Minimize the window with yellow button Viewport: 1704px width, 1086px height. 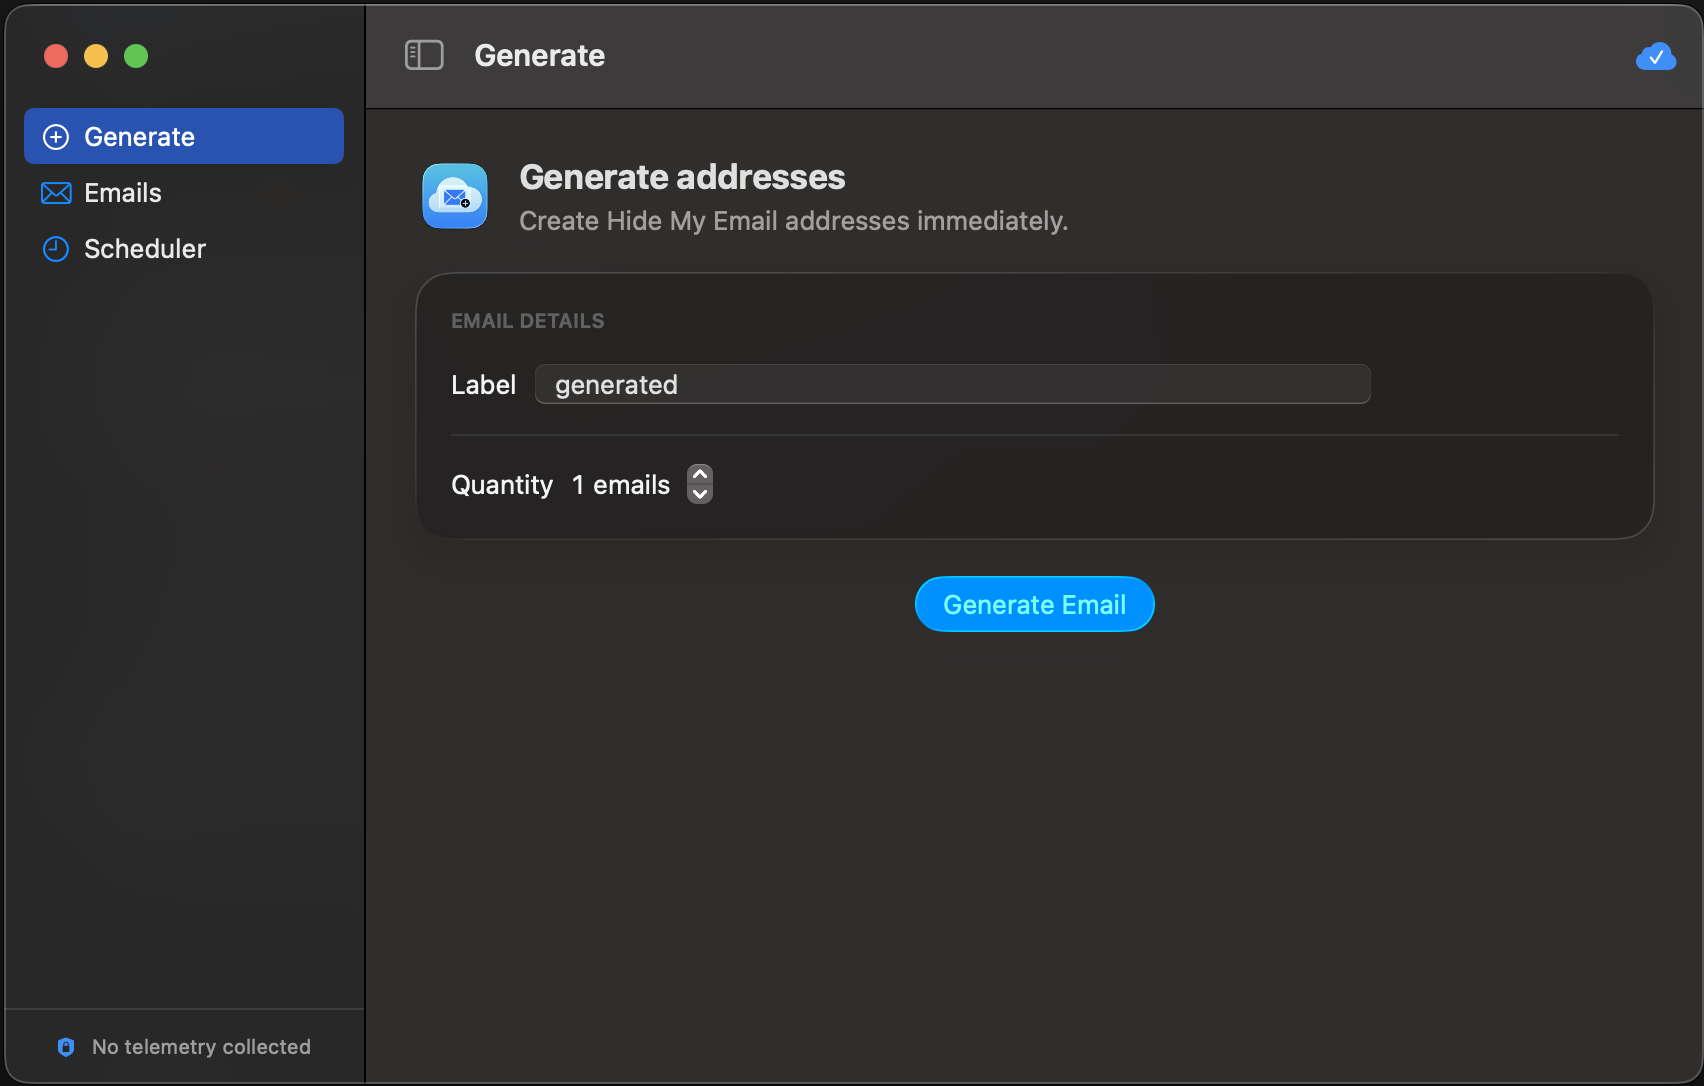96,56
